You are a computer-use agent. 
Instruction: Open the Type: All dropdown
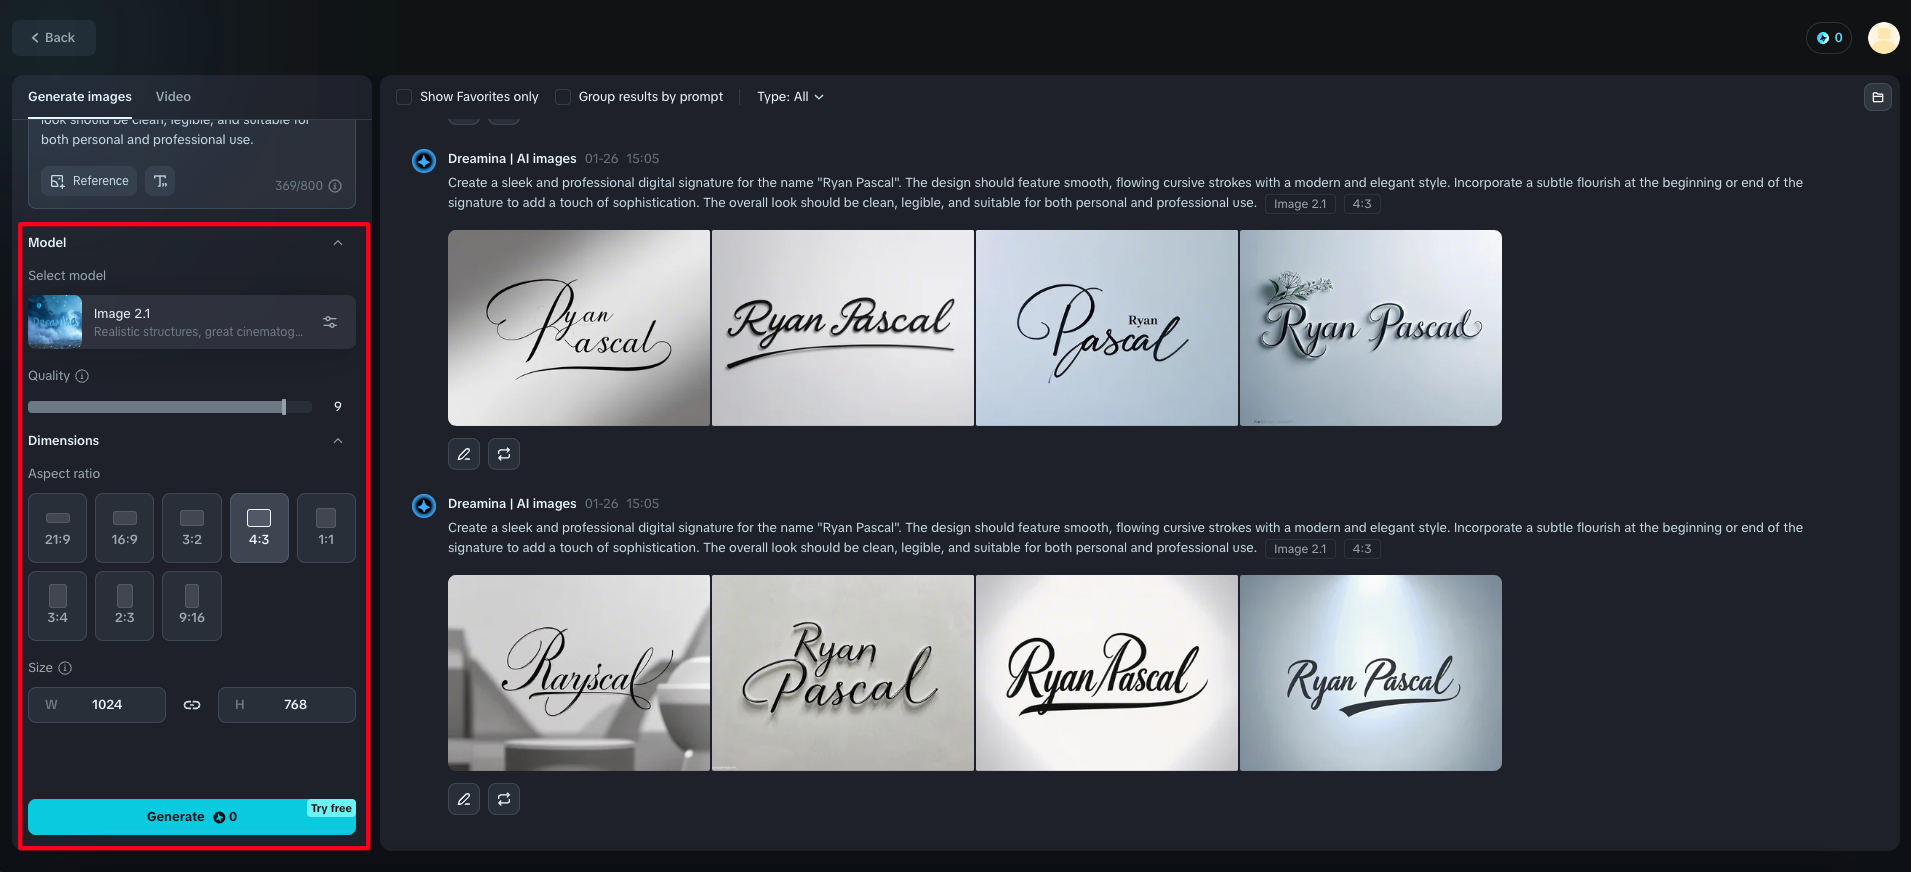(790, 97)
